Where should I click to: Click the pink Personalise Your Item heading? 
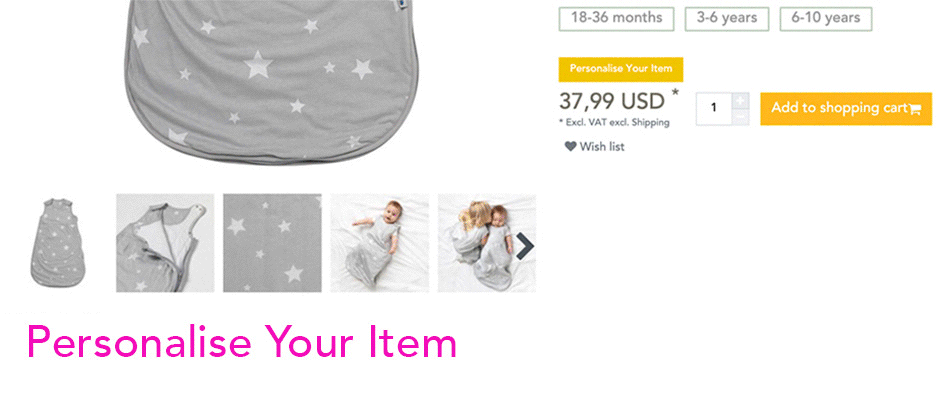(x=242, y=342)
